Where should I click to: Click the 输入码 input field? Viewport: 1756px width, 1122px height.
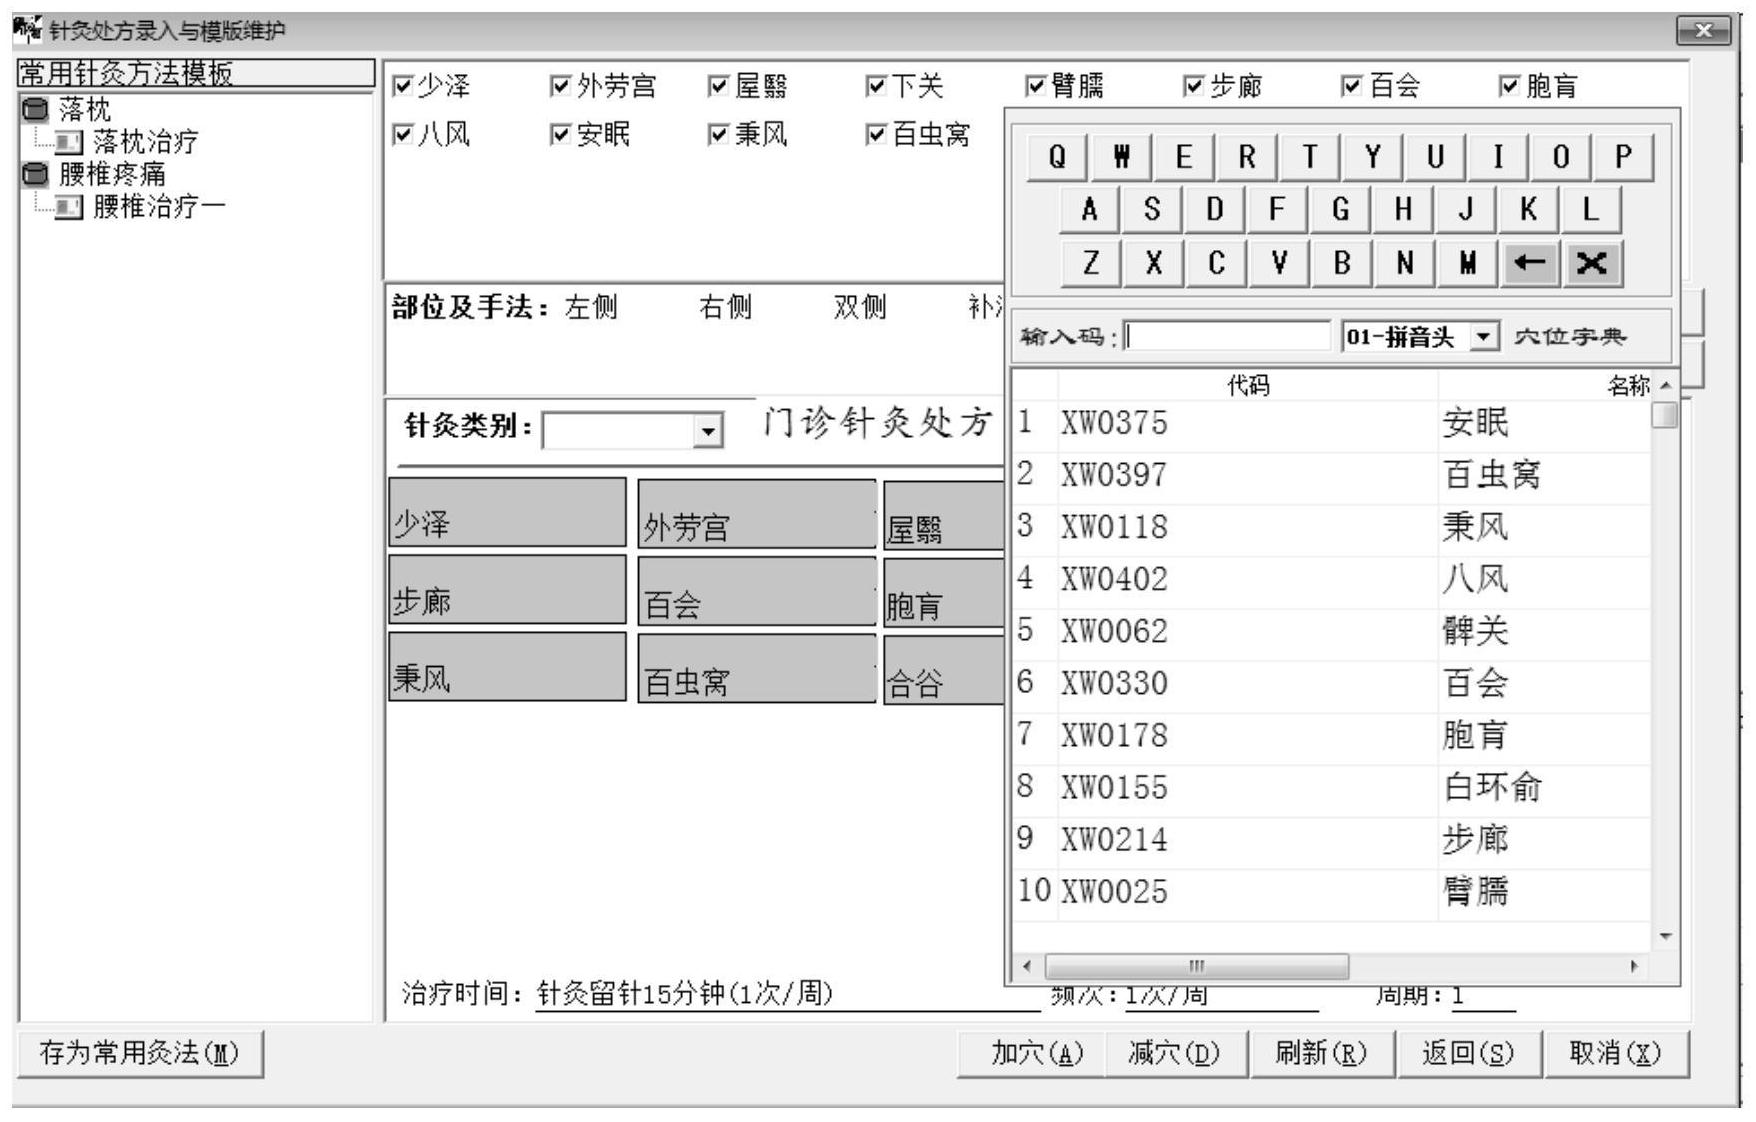tap(1227, 336)
